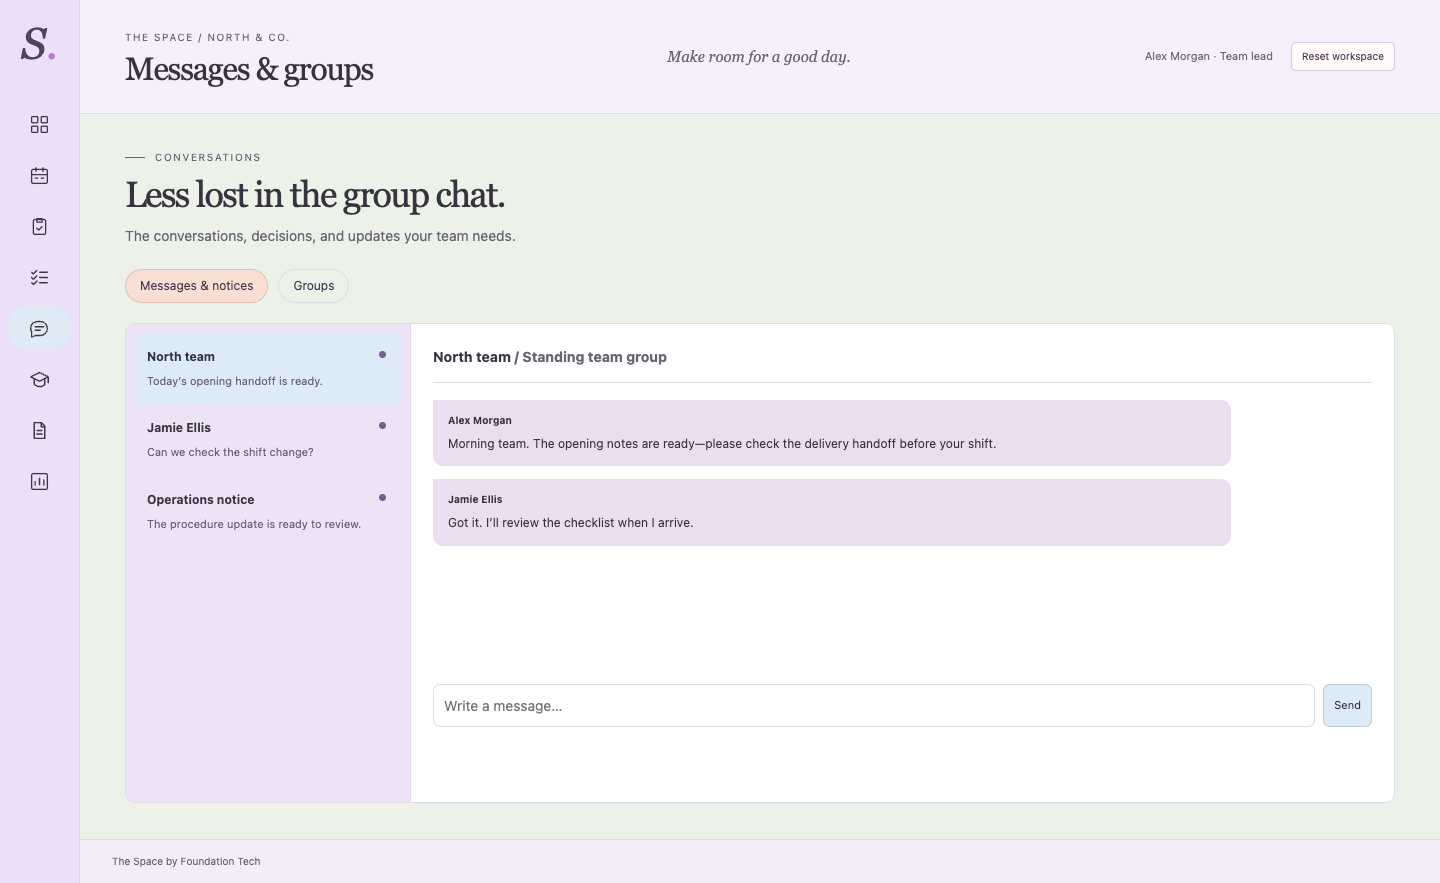Image resolution: width=1440 pixels, height=883 pixels.
Task: Open the bar chart reports icon
Action: tap(39, 481)
